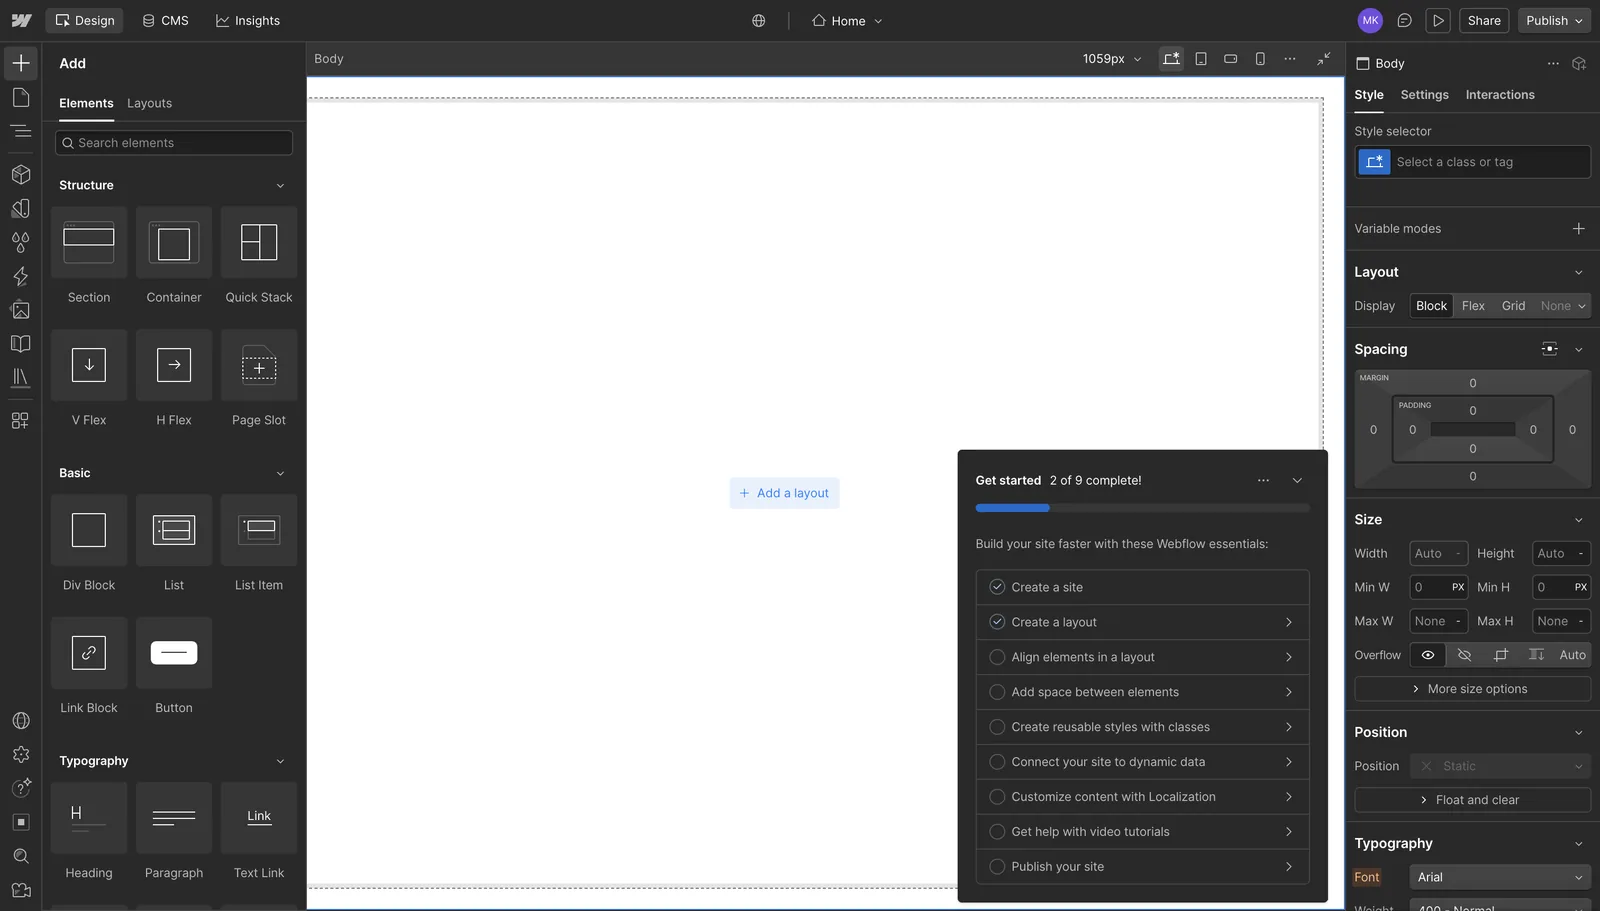Open Align elements in a layout step
Image resolution: width=1600 pixels, height=911 pixels.
coord(1142,657)
